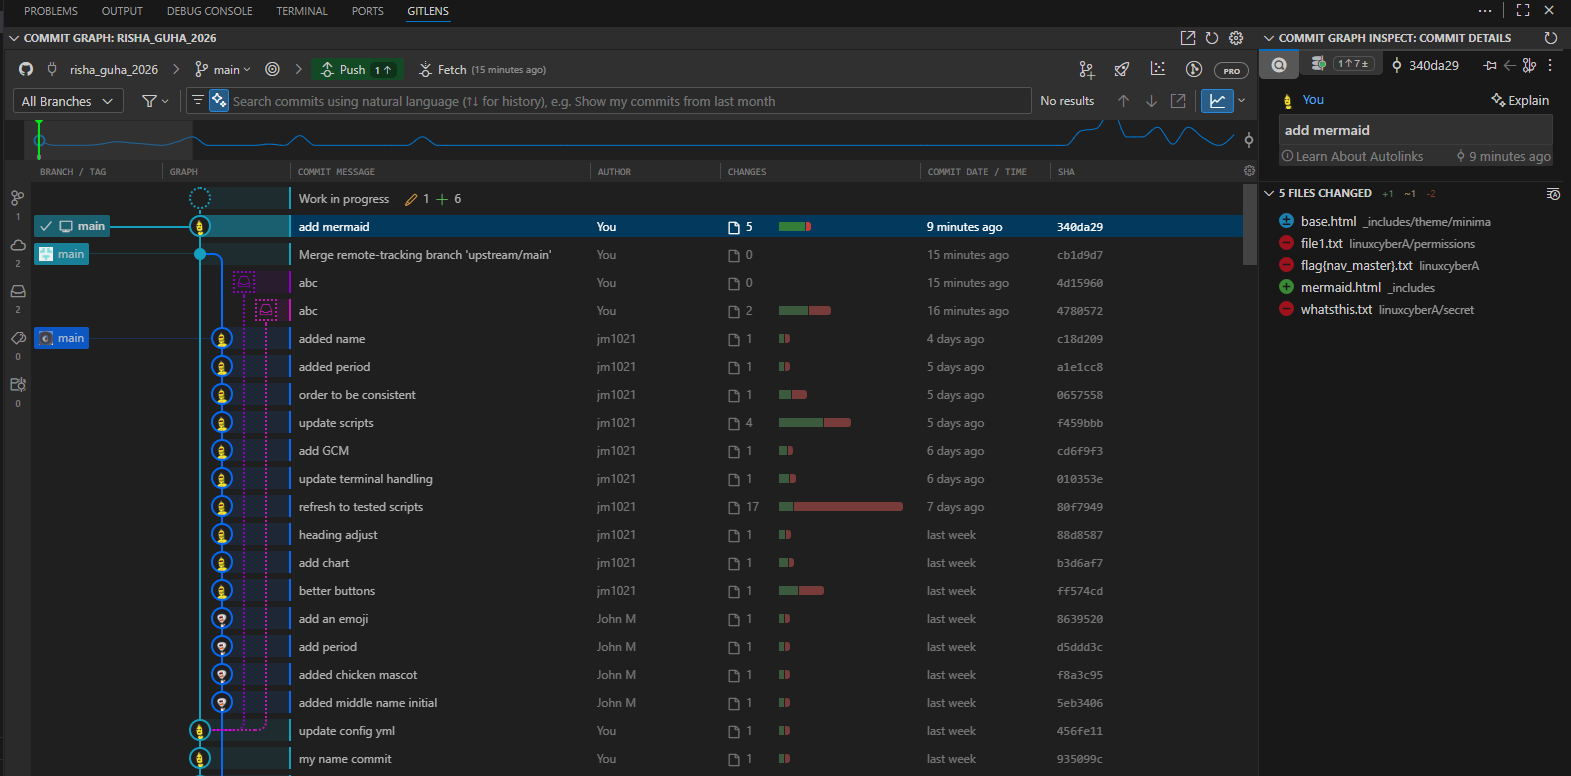This screenshot has height=776, width=1571.
Task: Fetch latest changes from remote
Action: tap(451, 70)
